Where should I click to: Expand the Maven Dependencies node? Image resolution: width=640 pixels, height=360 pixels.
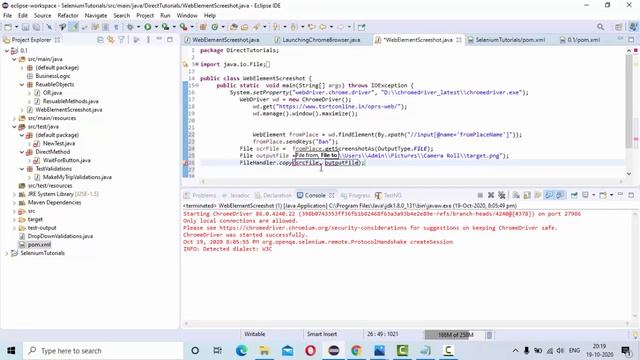(14, 203)
